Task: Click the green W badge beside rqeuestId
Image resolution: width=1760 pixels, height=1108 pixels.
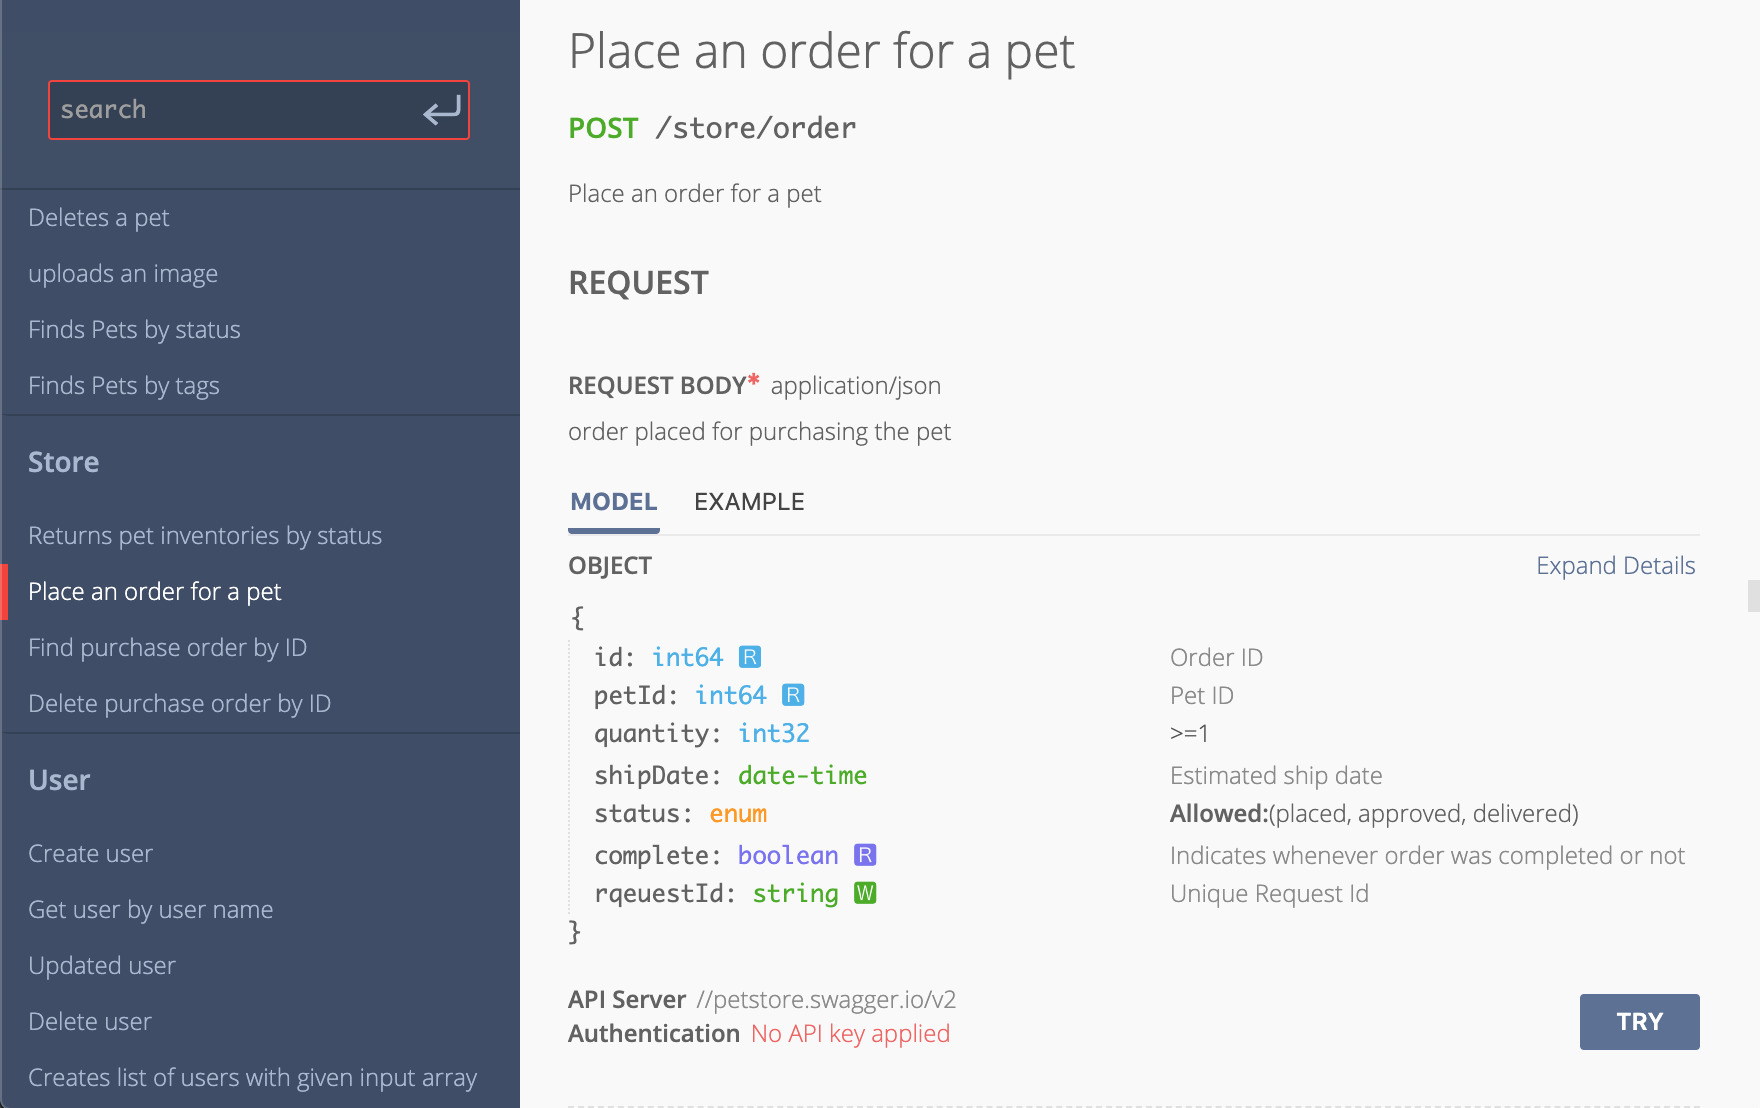Action: [x=865, y=893]
